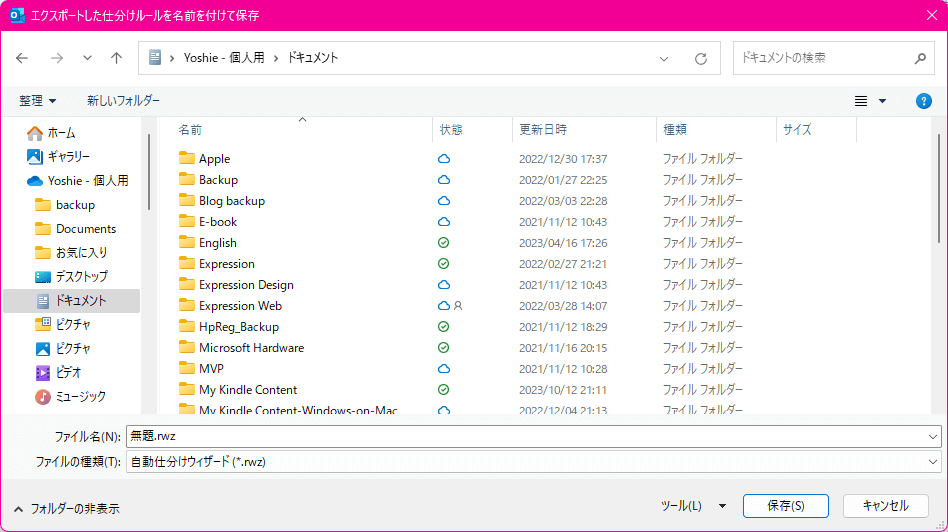Open recent locations dropdown chevron

(88, 58)
